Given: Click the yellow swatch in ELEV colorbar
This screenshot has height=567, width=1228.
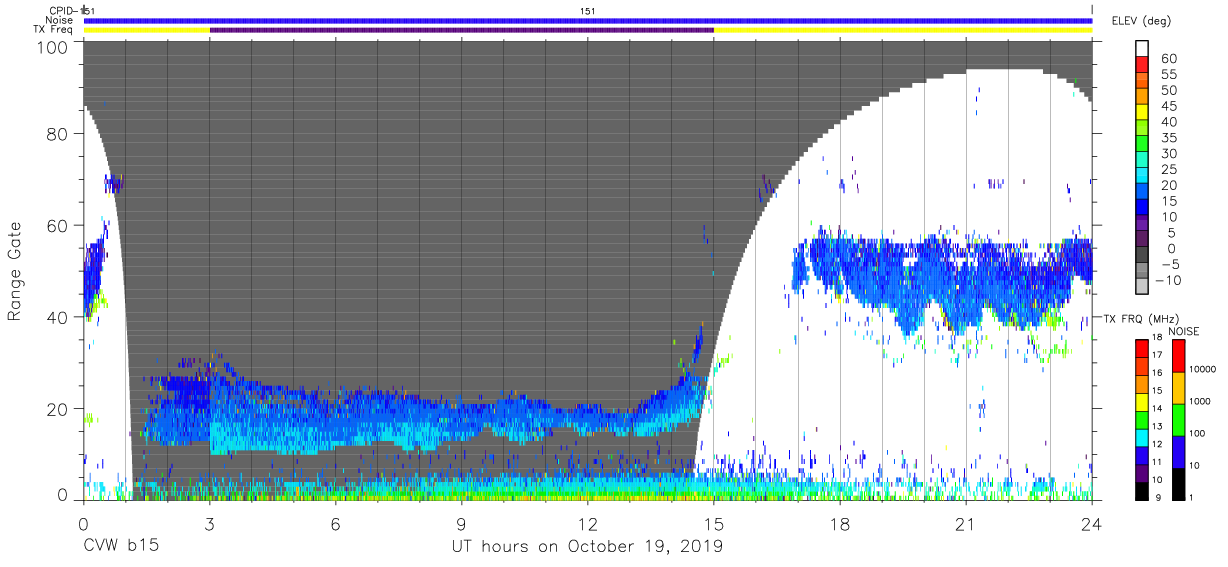Looking at the screenshot, I should pyautogui.click(x=1144, y=110).
